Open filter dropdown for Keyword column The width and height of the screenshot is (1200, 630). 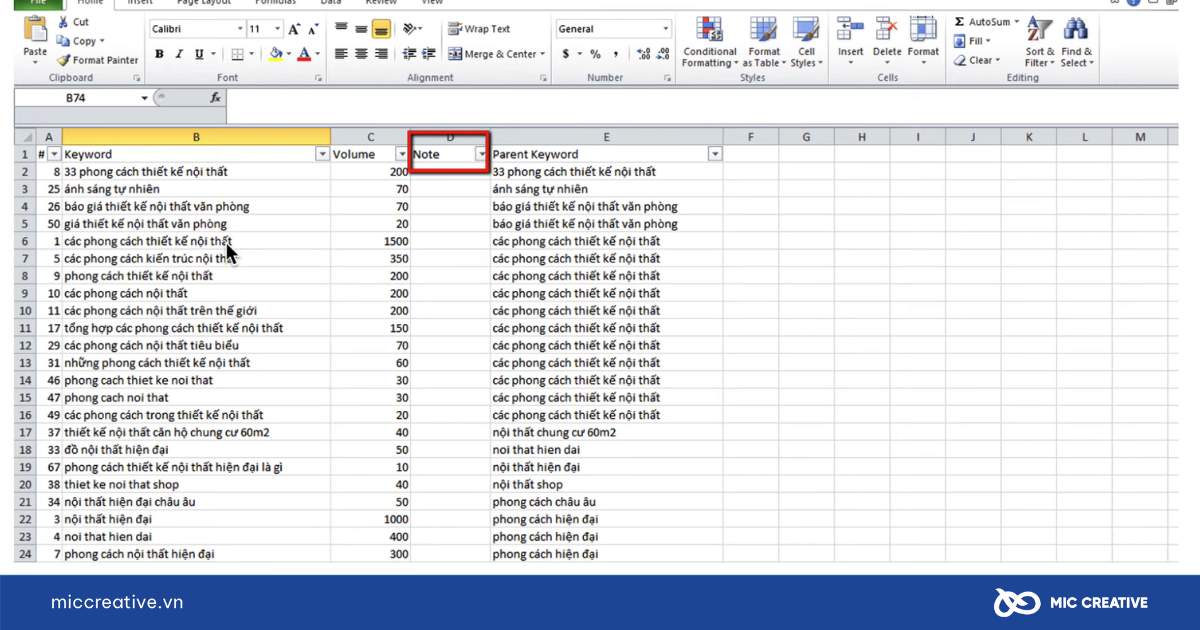[322, 154]
